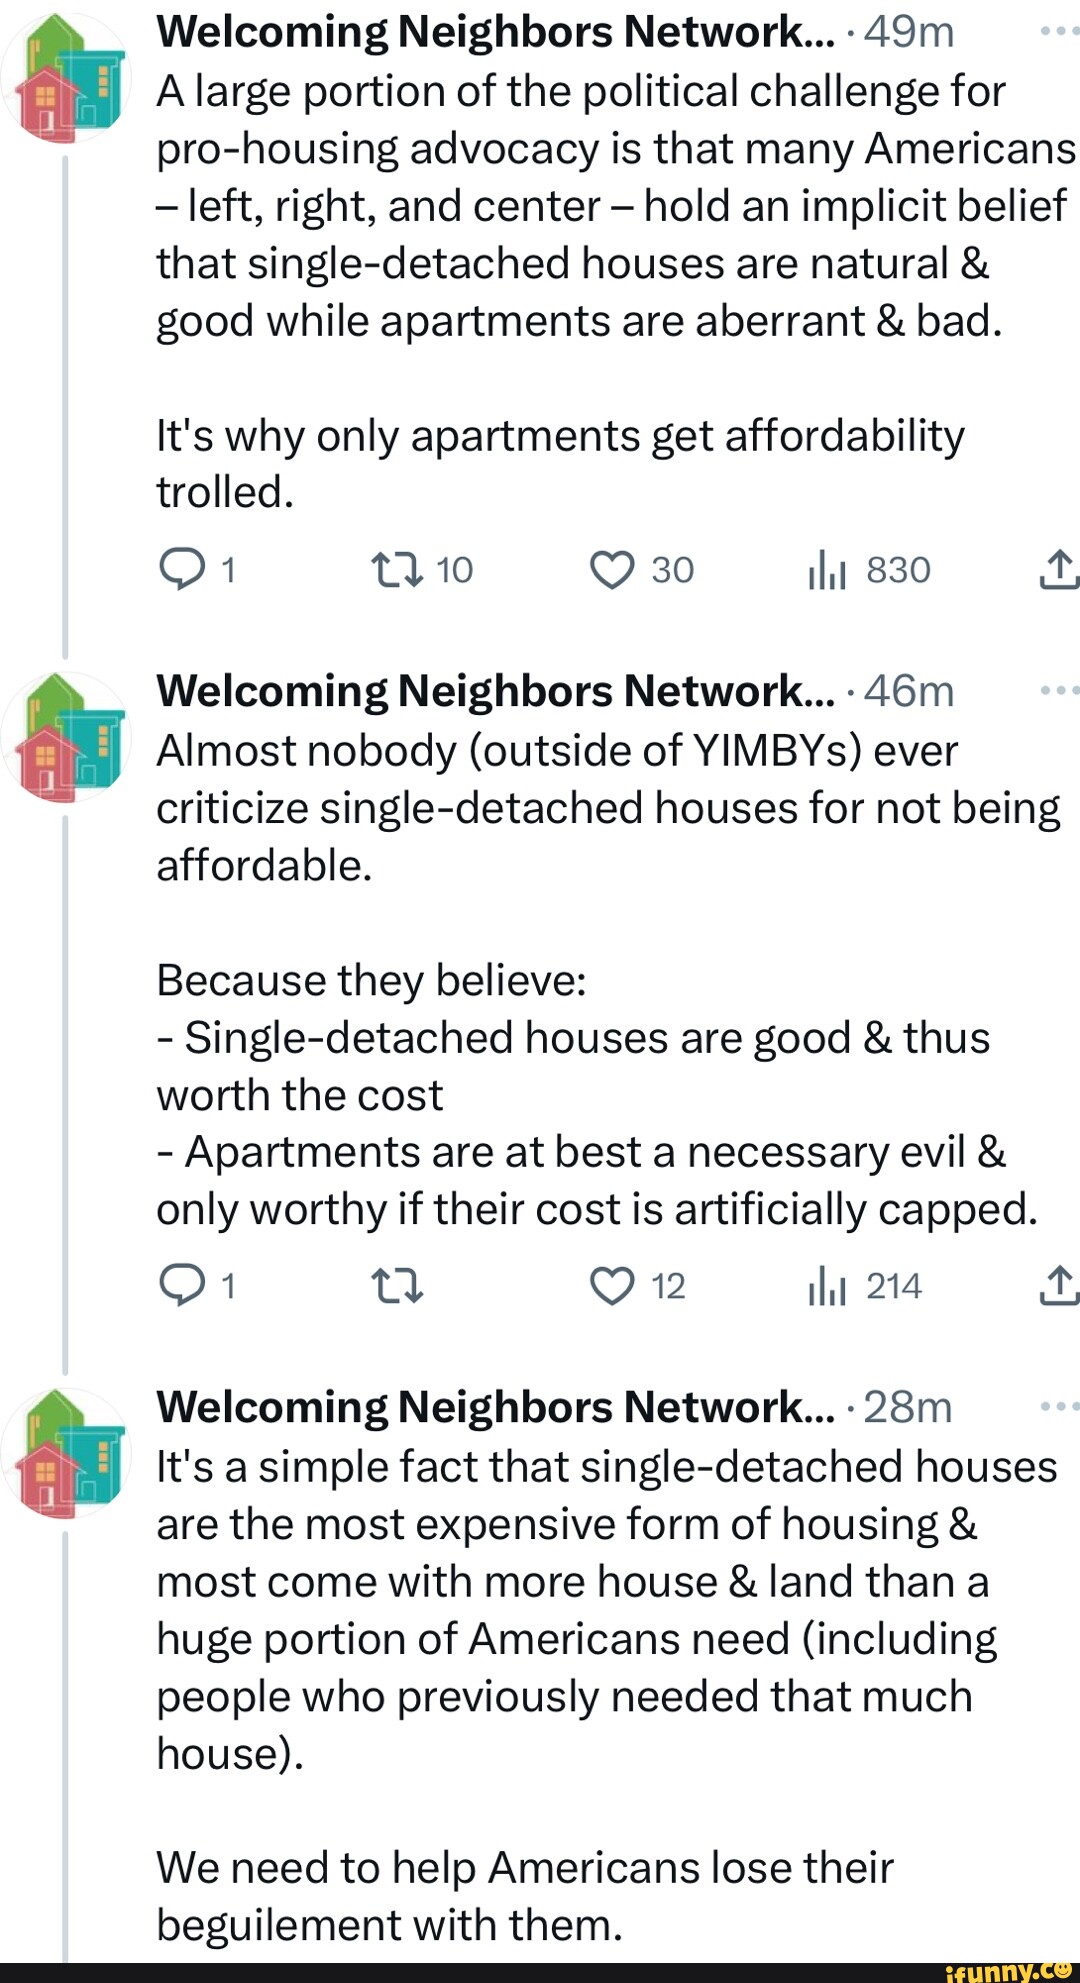The width and height of the screenshot is (1080, 1983).
Task: Like the tweet with 12 likes
Action: [x=612, y=1286]
